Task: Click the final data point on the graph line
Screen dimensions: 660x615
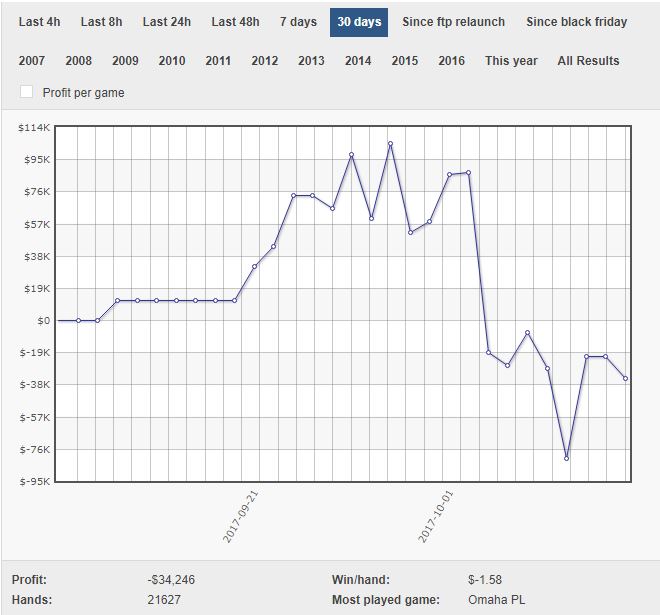Action: coord(626,378)
